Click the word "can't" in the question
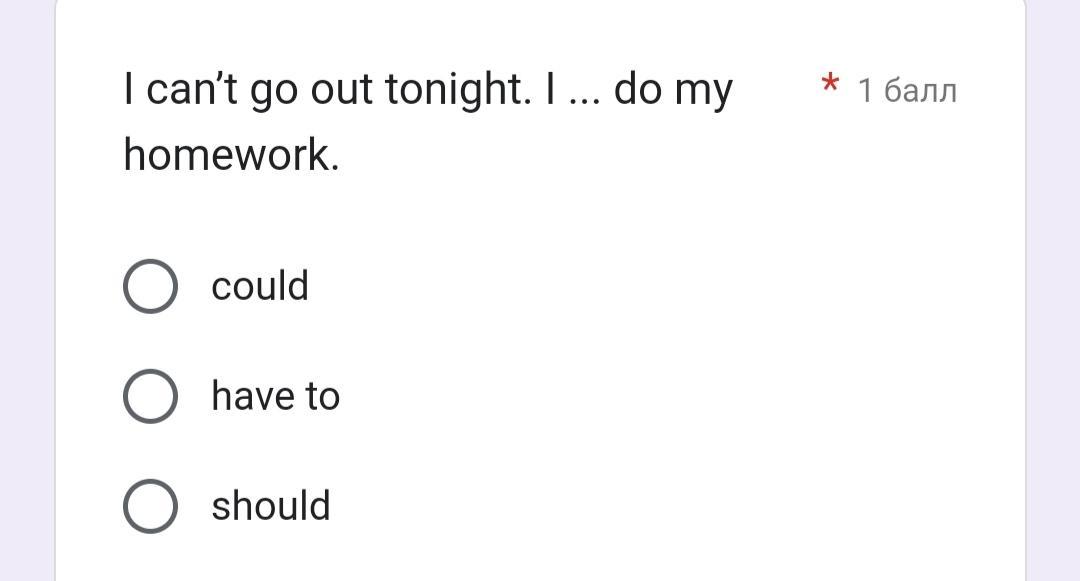 coord(192,90)
